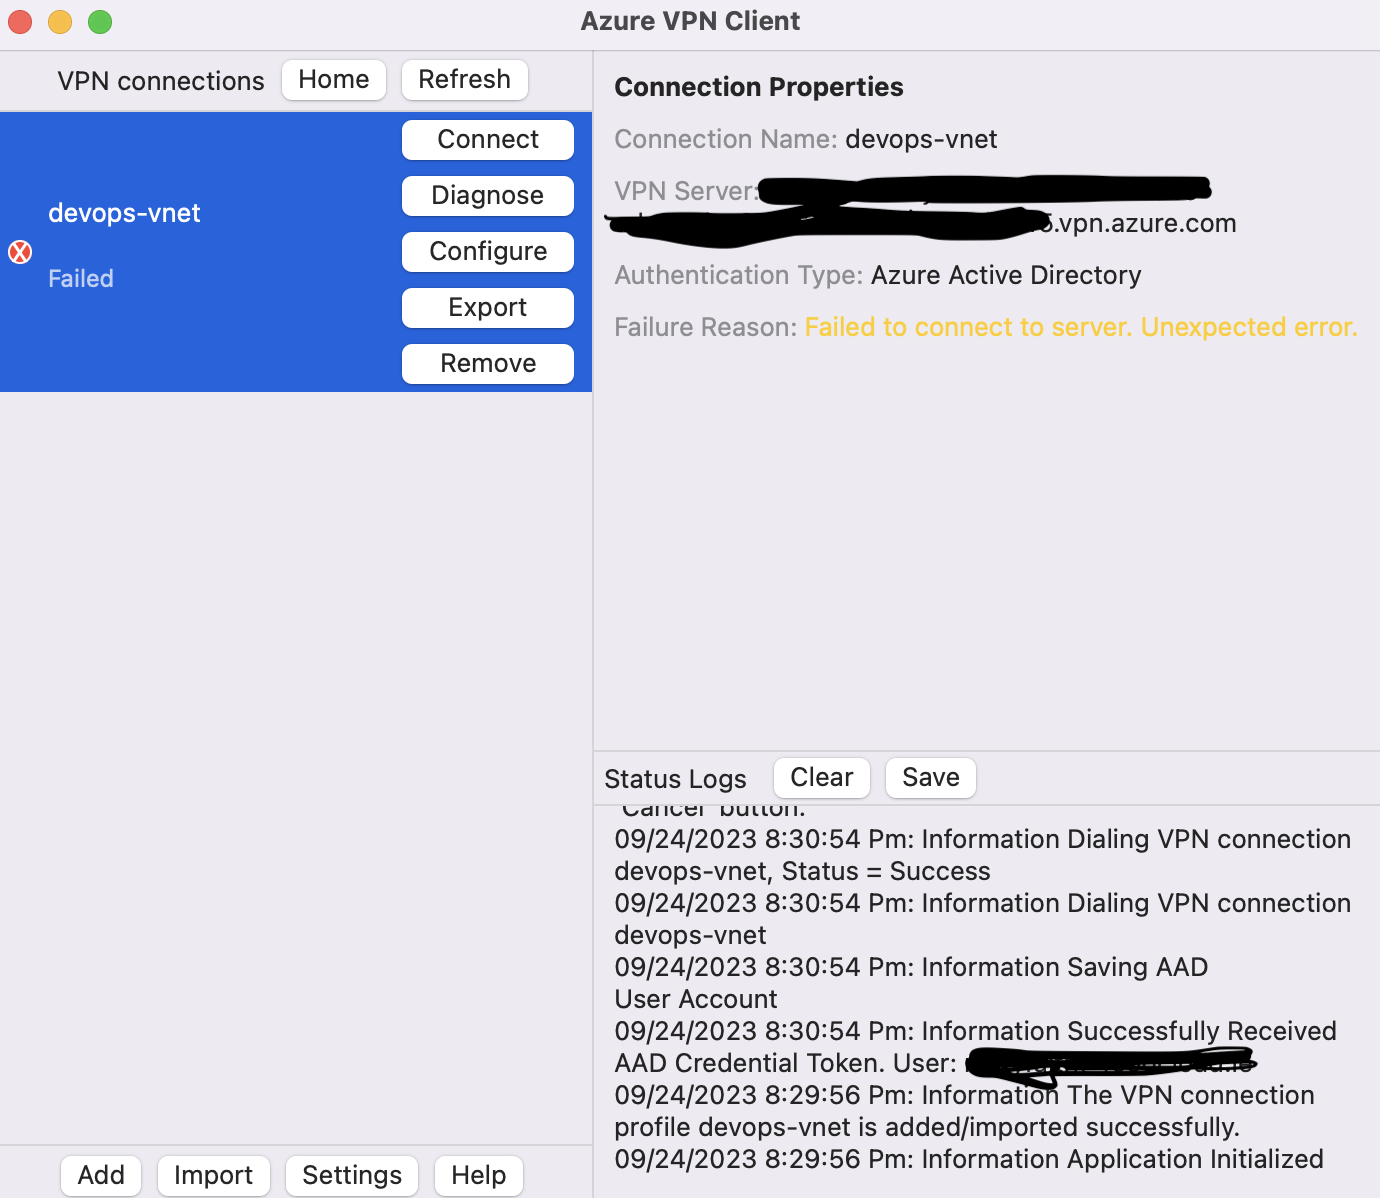Click the Connection Properties heading
The width and height of the screenshot is (1380, 1198).
tap(759, 87)
